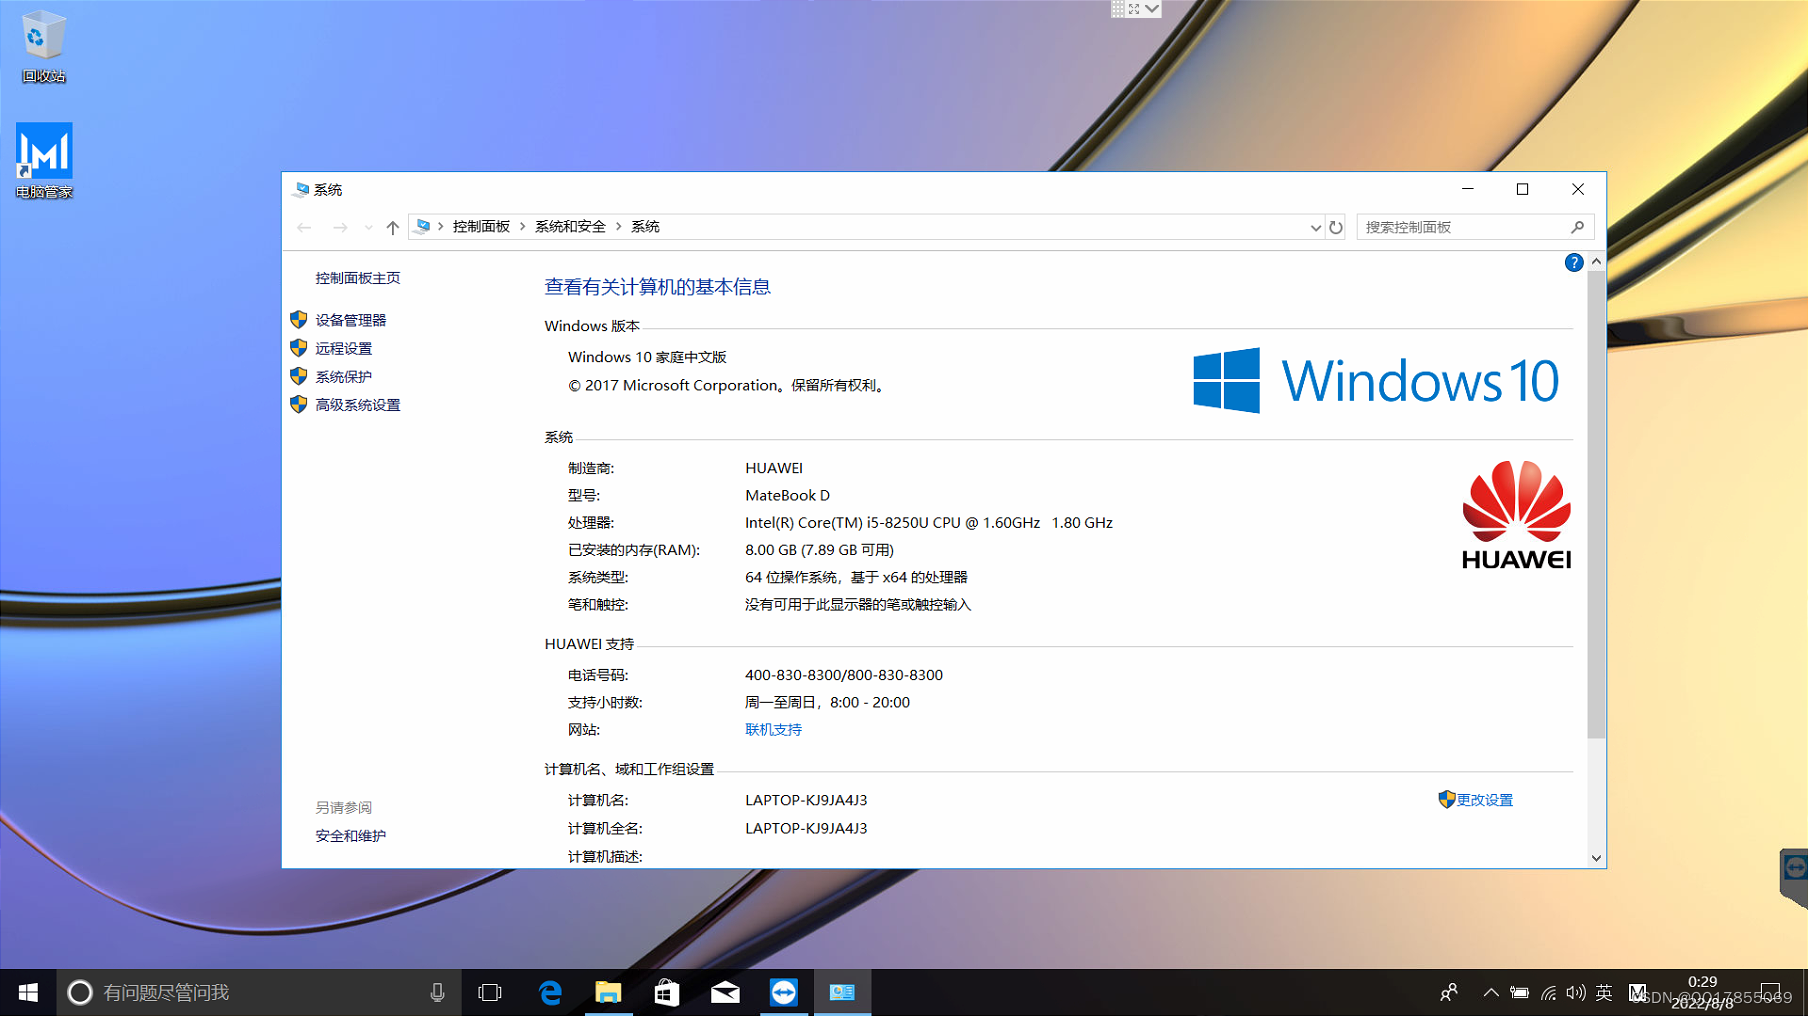Show hidden tray icons chevron
This screenshot has height=1016, width=1808.
click(1491, 992)
